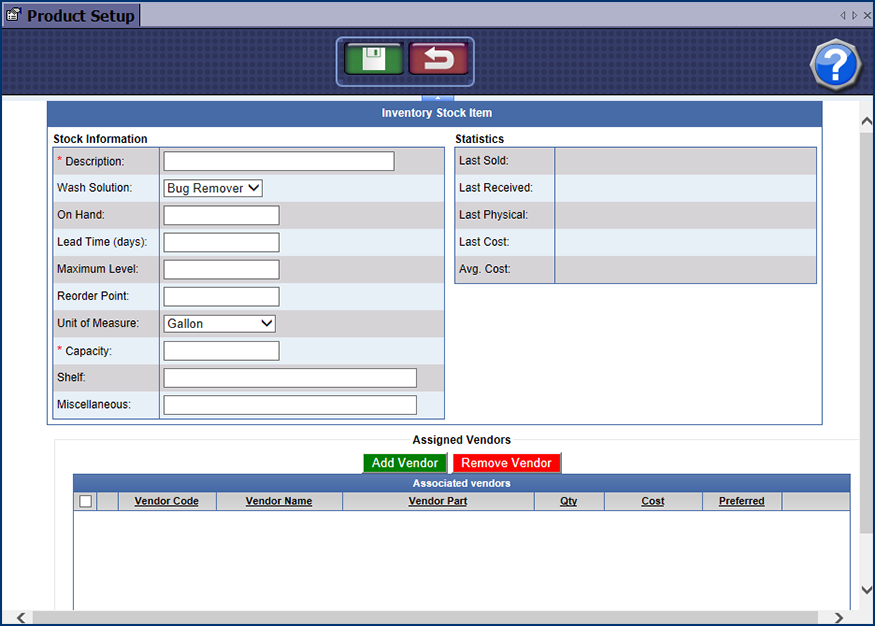The width and height of the screenshot is (875, 626).
Task: Focus the Description input field
Action: click(x=279, y=161)
